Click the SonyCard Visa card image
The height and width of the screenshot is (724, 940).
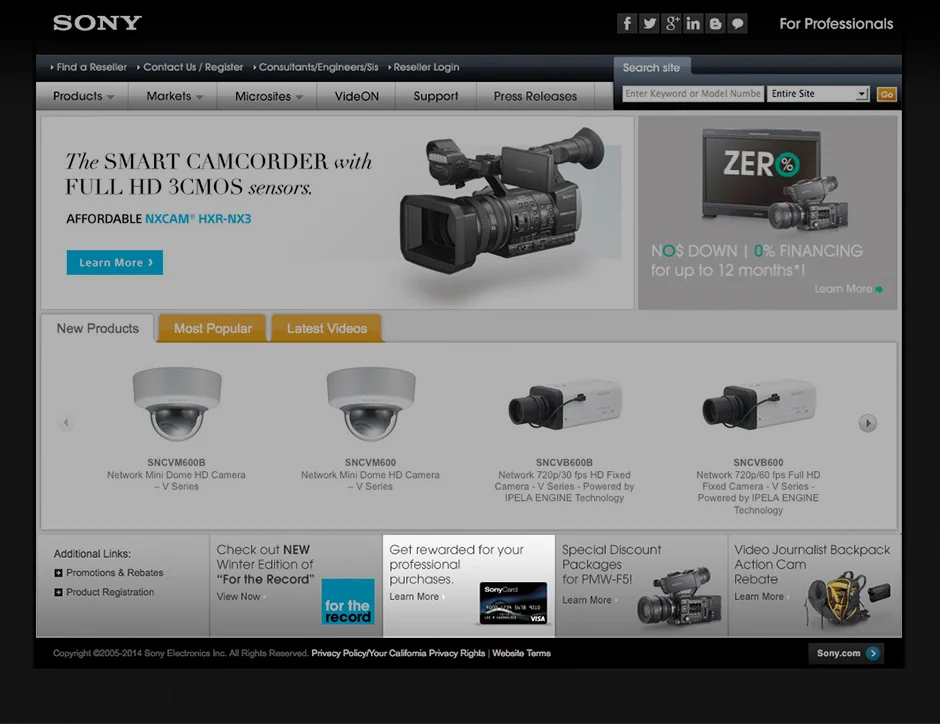(x=513, y=603)
